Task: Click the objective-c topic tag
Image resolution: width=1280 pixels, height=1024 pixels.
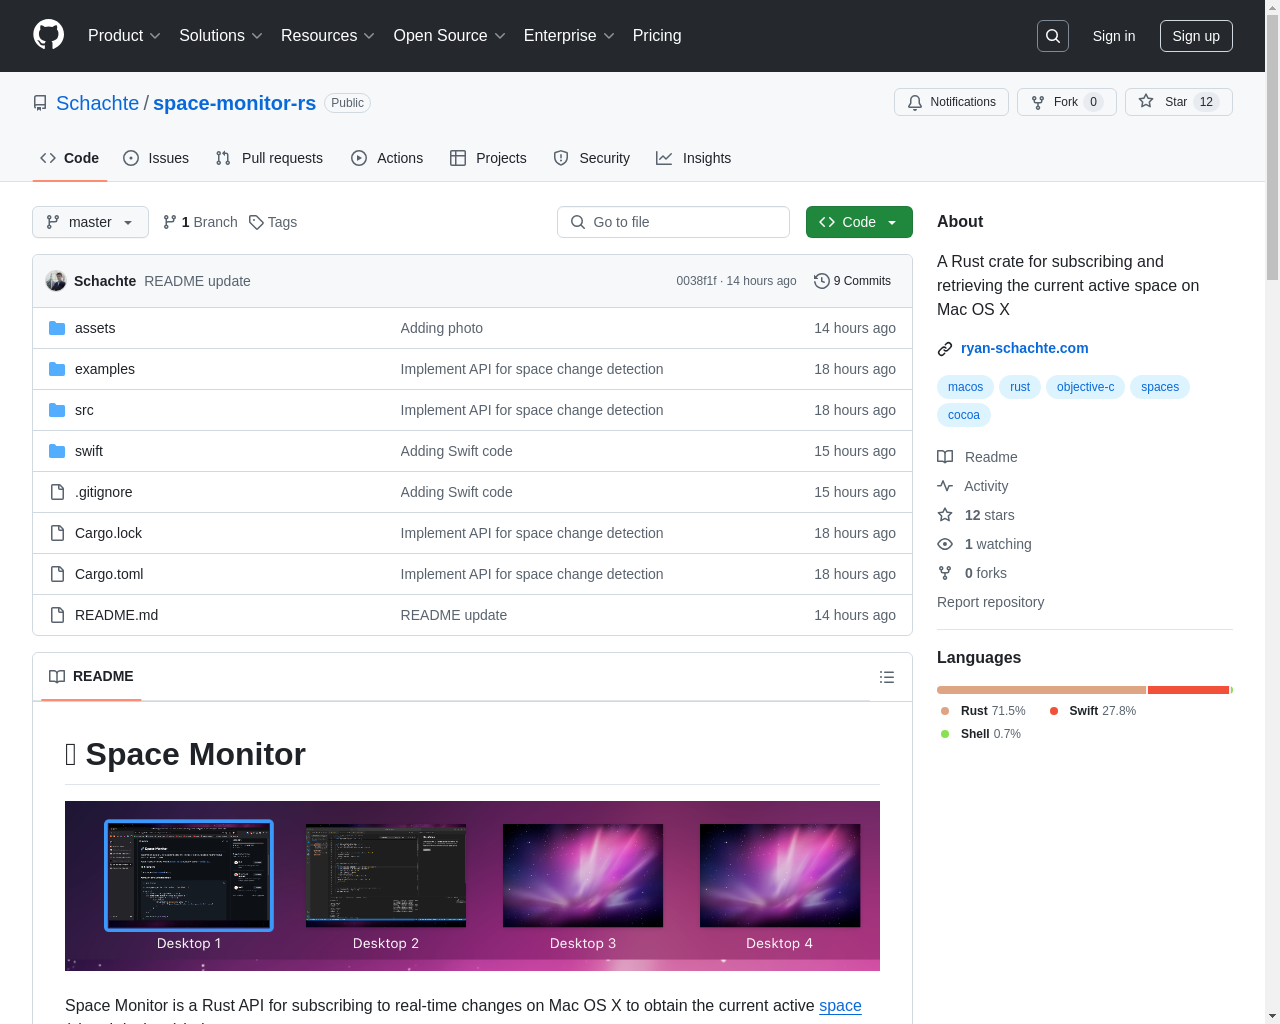Action: point(1085,387)
